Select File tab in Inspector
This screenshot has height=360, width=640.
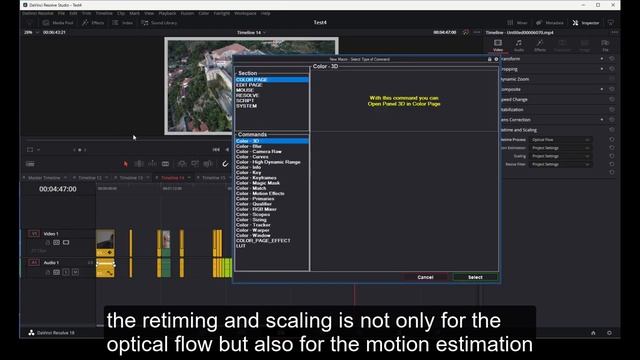click(605, 45)
